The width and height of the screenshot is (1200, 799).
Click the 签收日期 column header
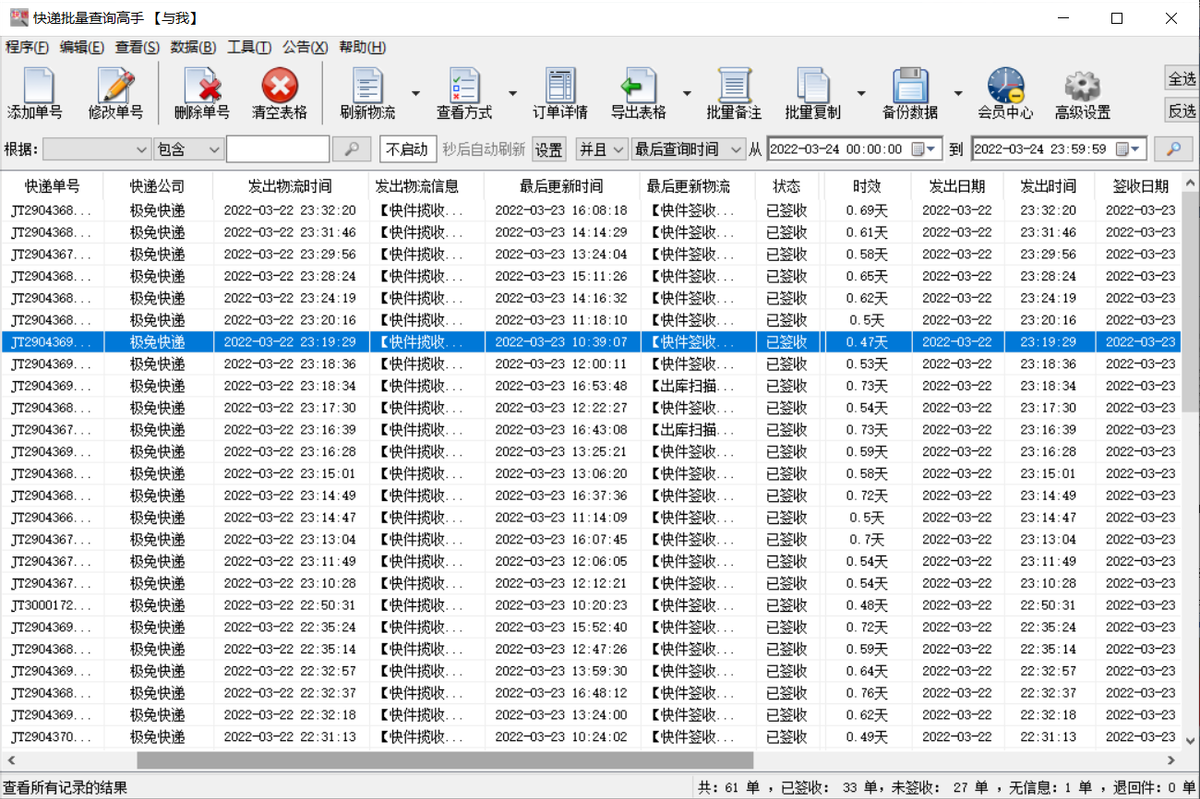(1141, 186)
